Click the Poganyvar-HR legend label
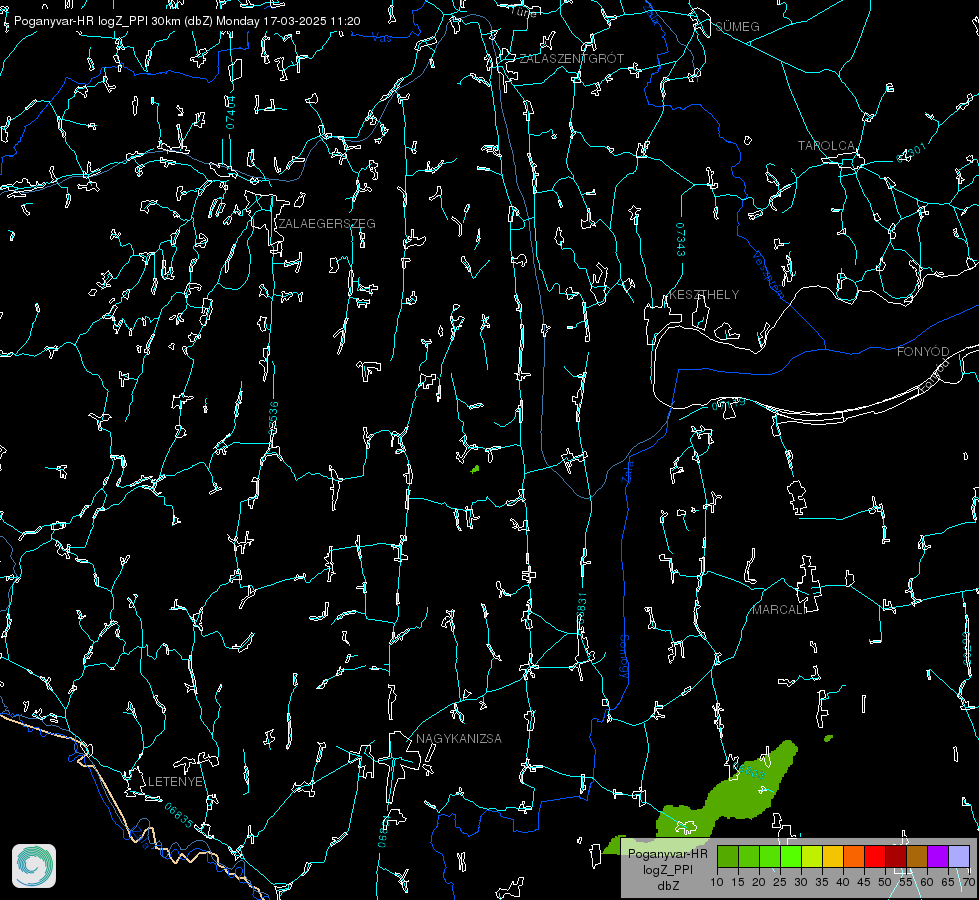The height and width of the screenshot is (900, 979). 668,854
